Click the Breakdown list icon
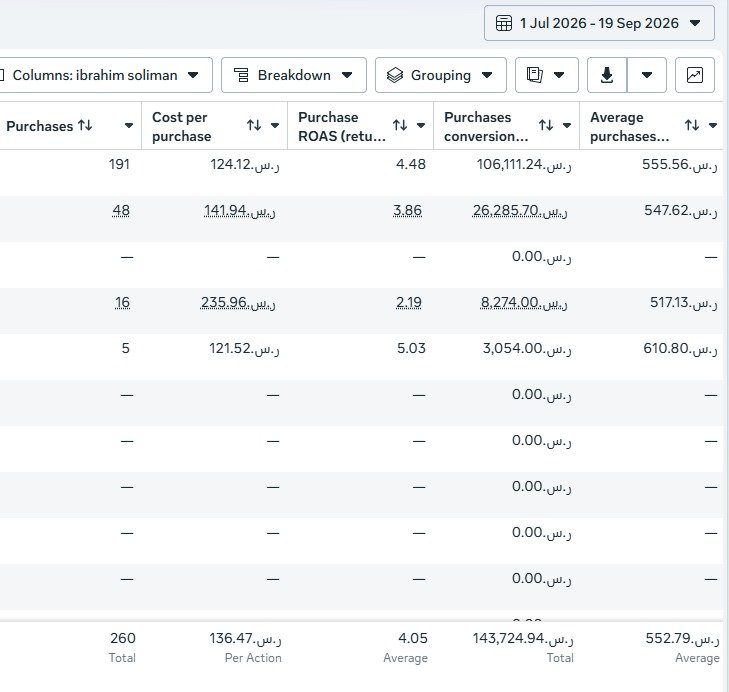Viewport: 729px width, 692px height. (x=241, y=75)
